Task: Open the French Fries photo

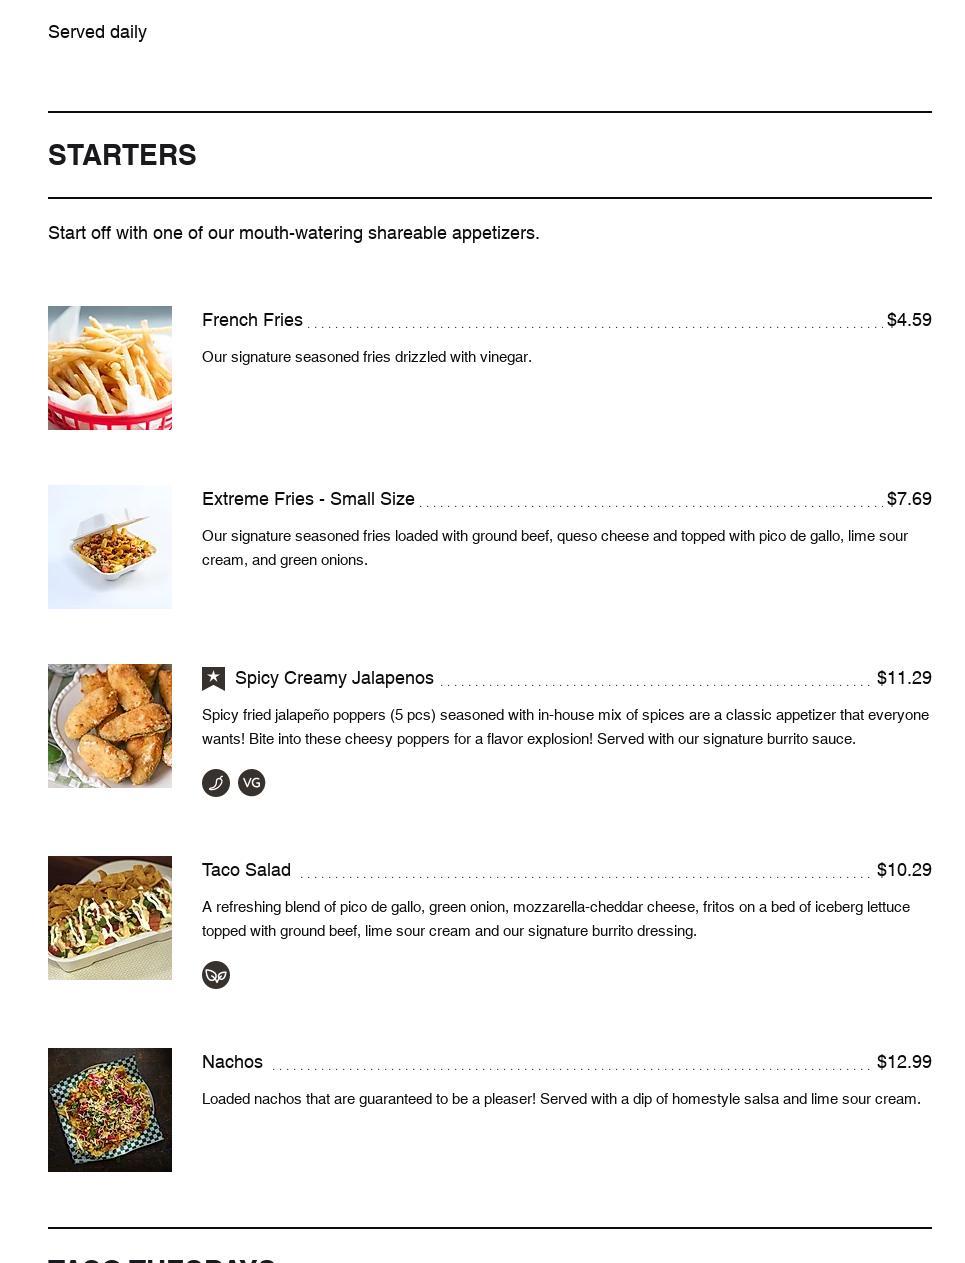Action: click(x=110, y=368)
